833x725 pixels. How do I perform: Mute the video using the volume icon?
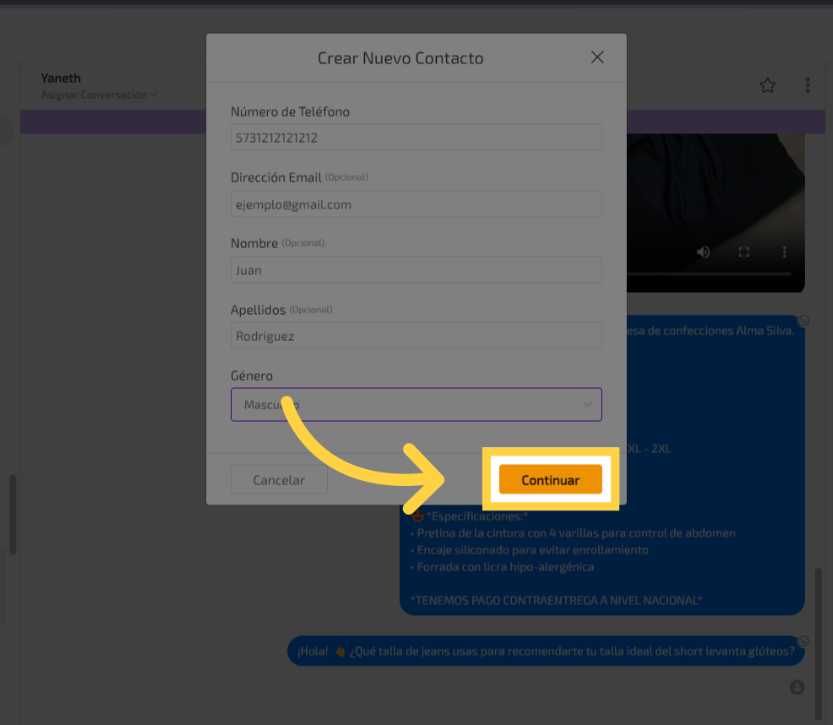point(703,252)
